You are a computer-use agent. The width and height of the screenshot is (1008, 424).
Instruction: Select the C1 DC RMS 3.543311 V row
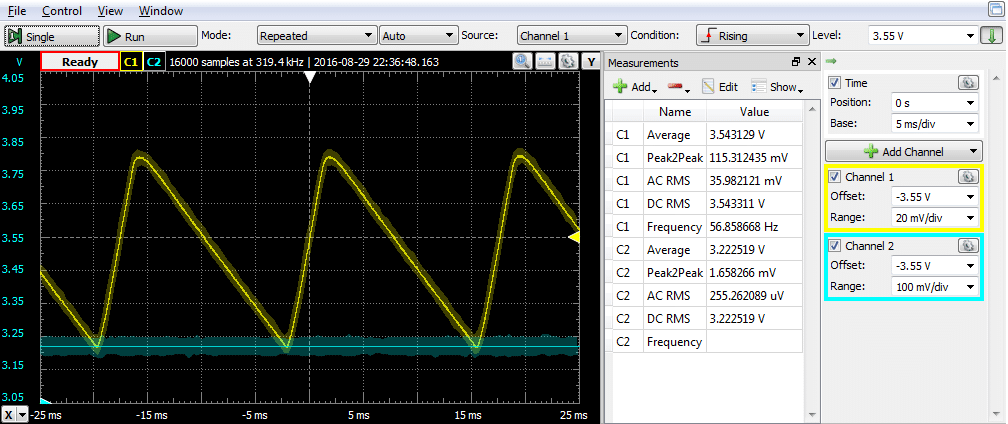[707, 204]
